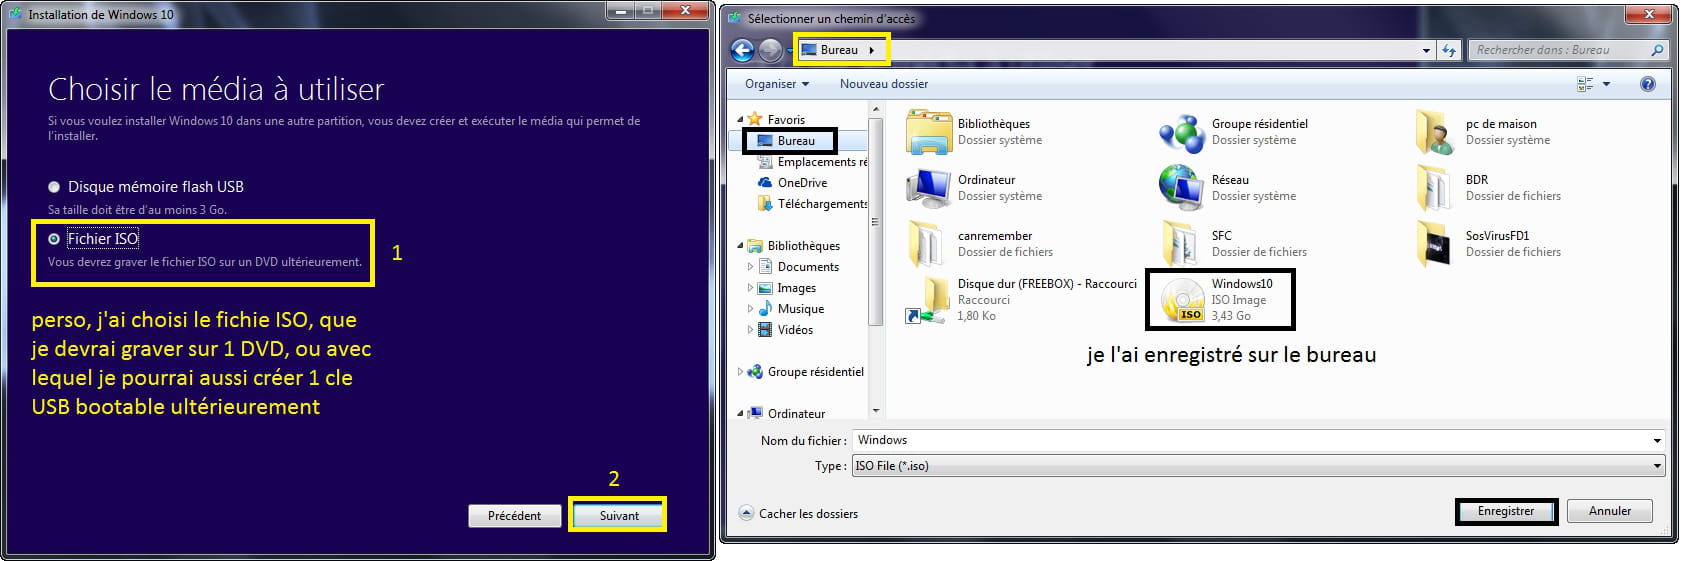The width and height of the screenshot is (1683, 561).
Task: Select the Disque mémoire flash USB radio button
Action: tap(54, 187)
